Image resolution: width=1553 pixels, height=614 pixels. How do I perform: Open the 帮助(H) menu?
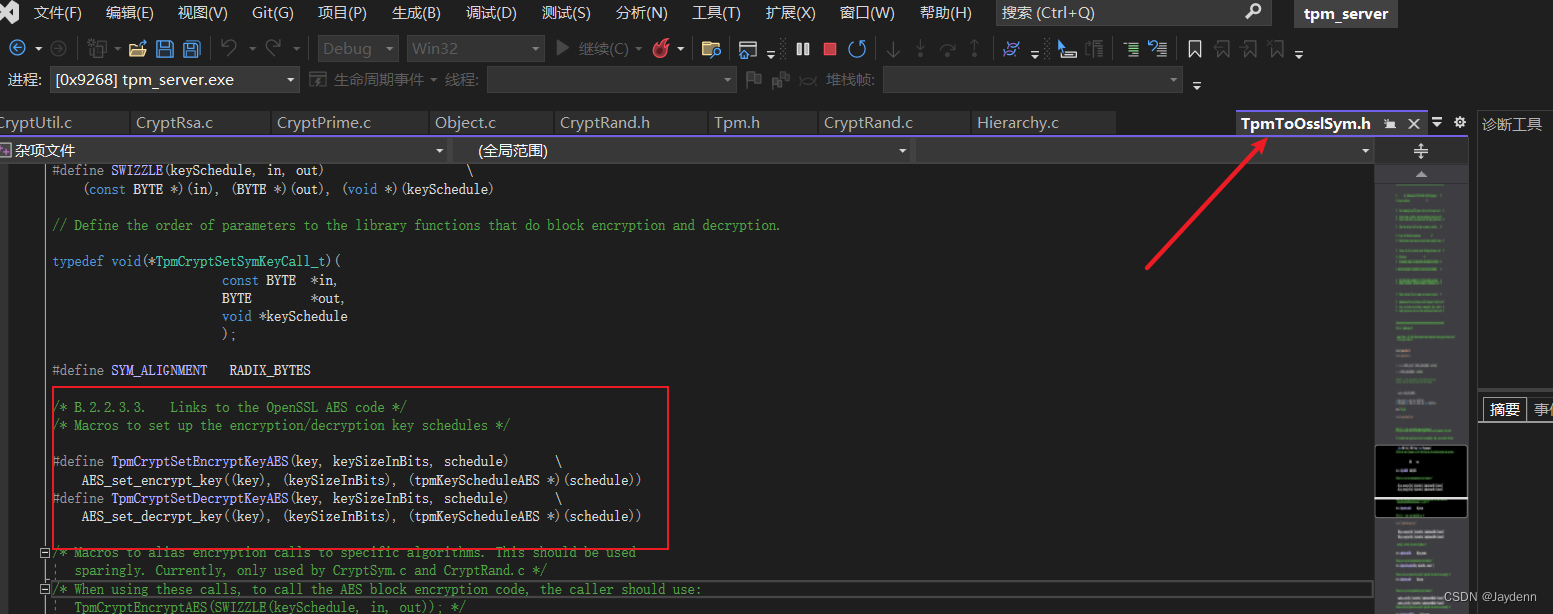tap(945, 13)
